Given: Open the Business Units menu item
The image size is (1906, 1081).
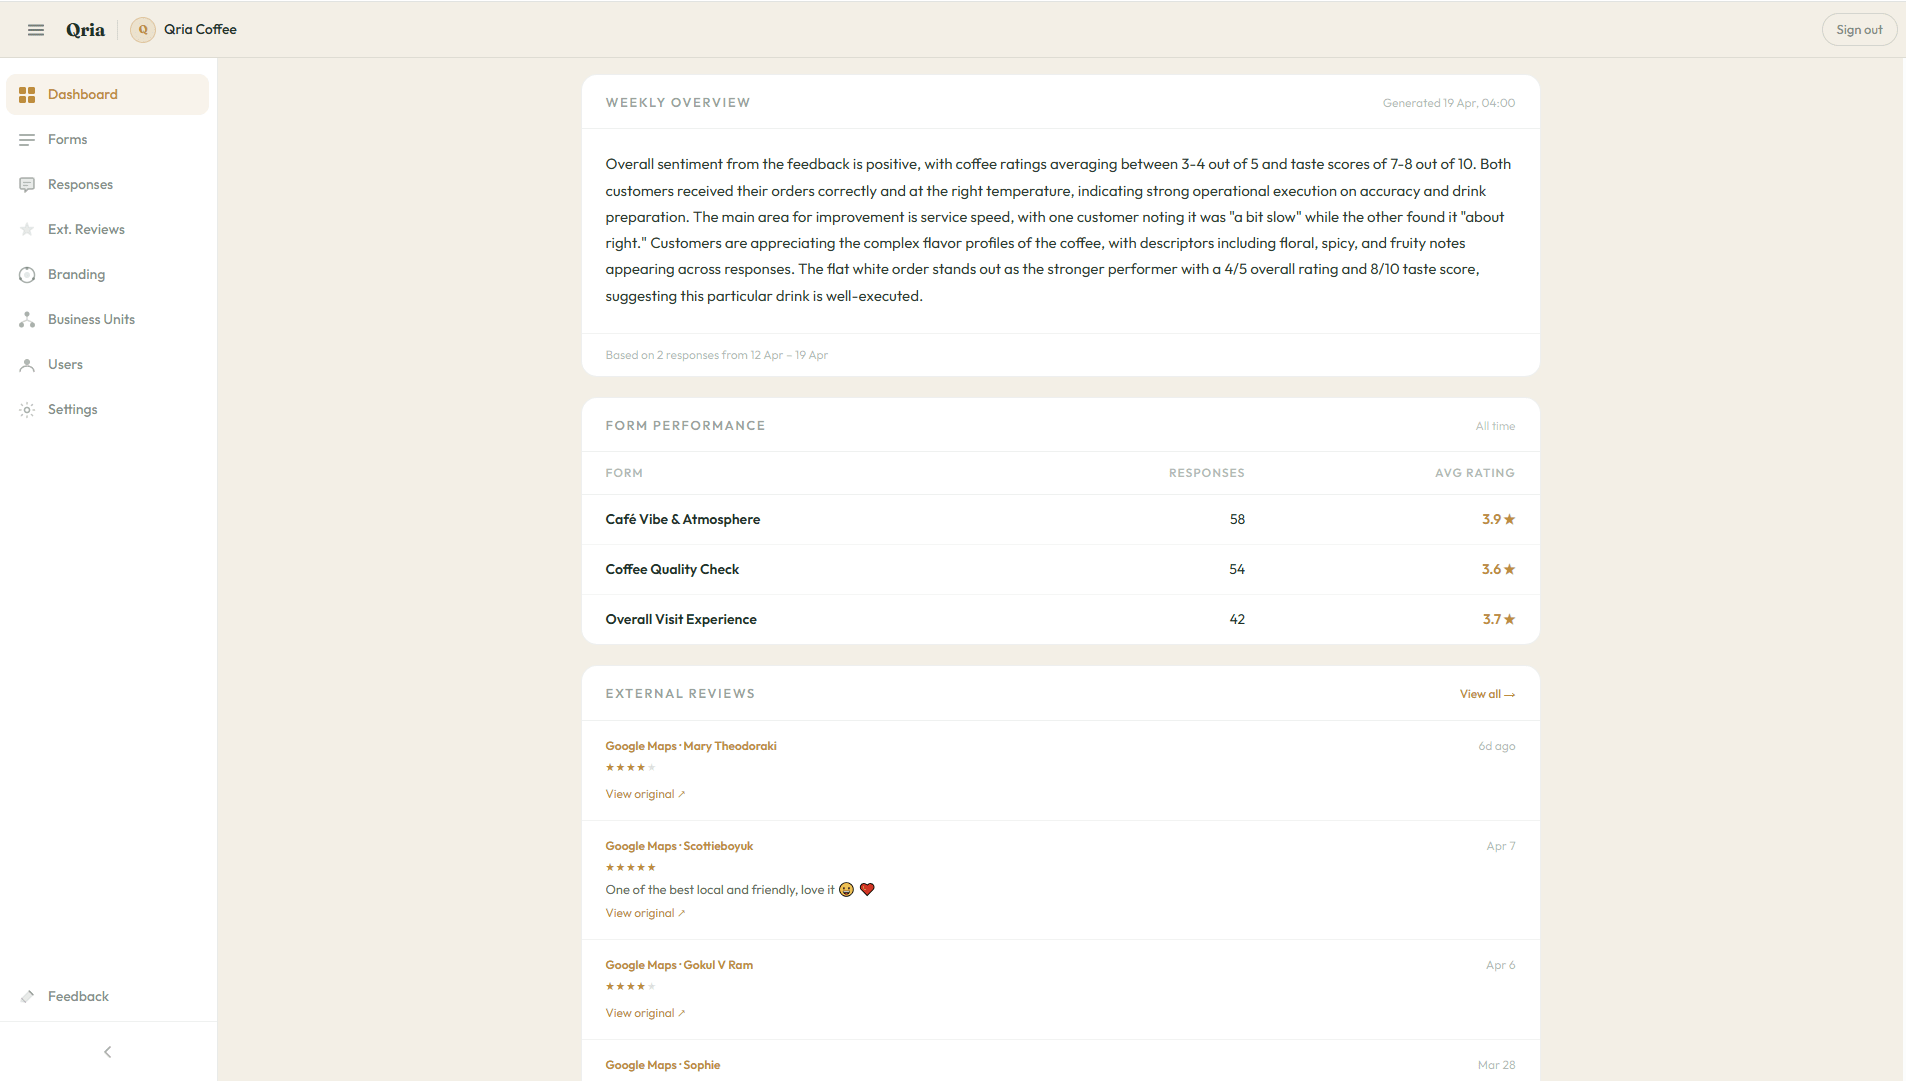Looking at the screenshot, I should coord(108,320).
